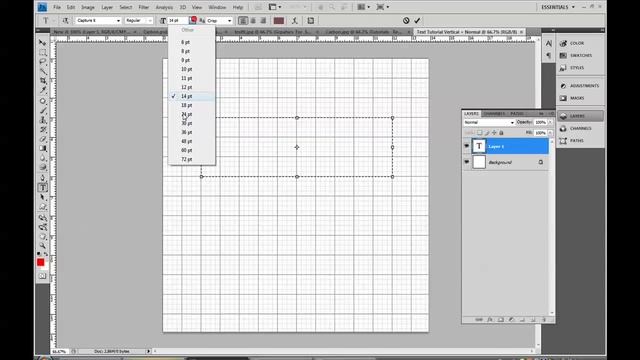Screen dimensions: 640x360
Task: Open the Adjustments panel button
Action: pyautogui.click(x=581, y=86)
